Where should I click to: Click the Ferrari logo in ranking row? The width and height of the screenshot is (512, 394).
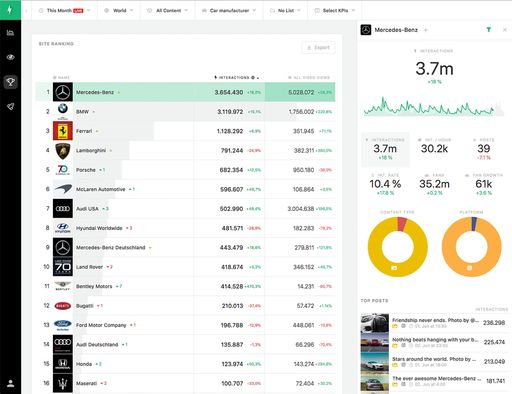point(63,131)
